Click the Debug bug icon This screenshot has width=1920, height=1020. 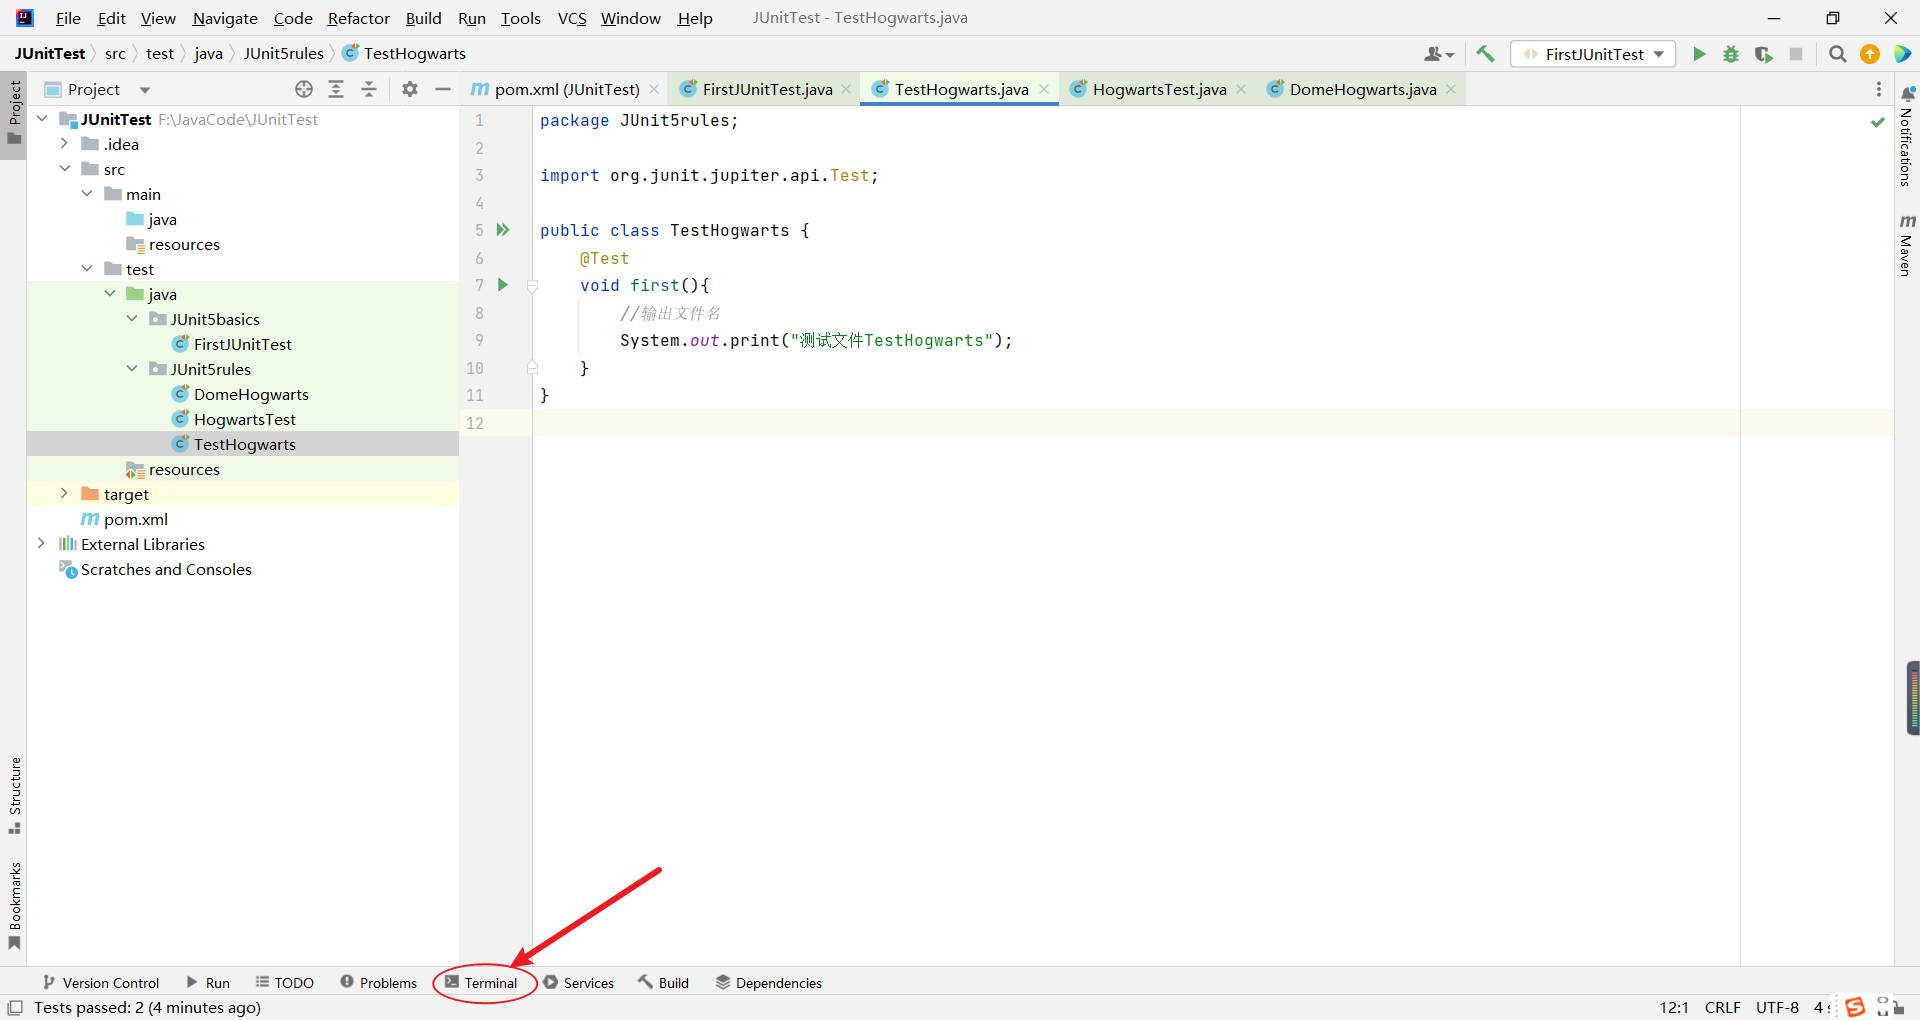tap(1731, 54)
